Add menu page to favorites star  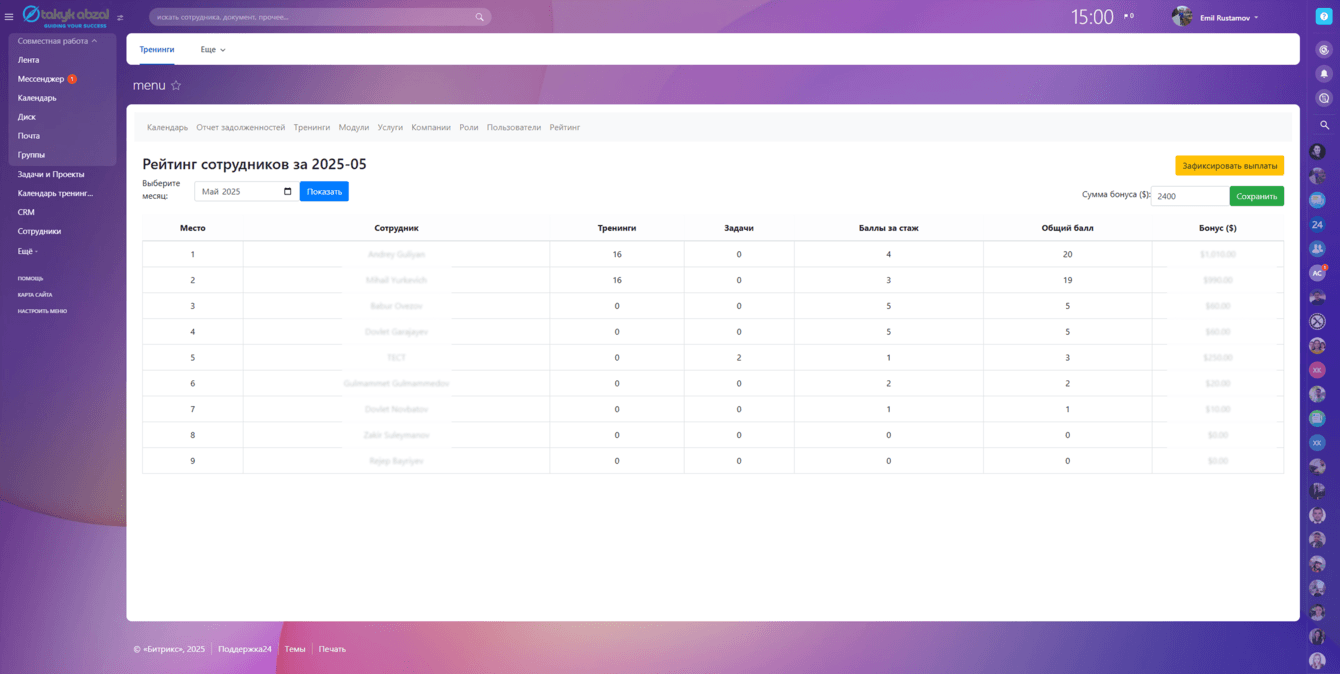pos(176,86)
